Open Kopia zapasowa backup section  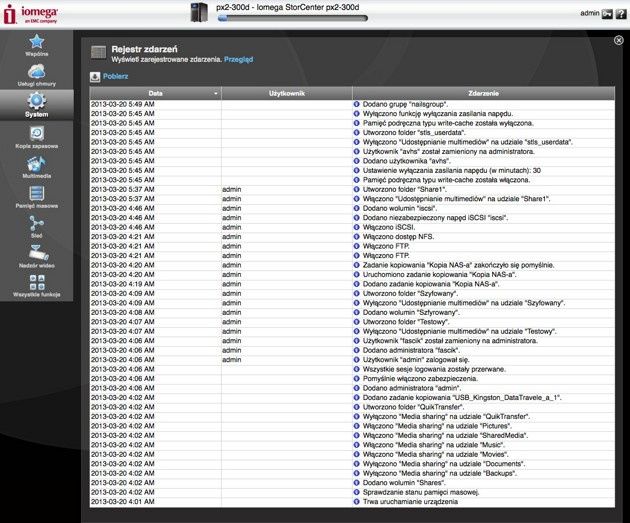(x=37, y=133)
